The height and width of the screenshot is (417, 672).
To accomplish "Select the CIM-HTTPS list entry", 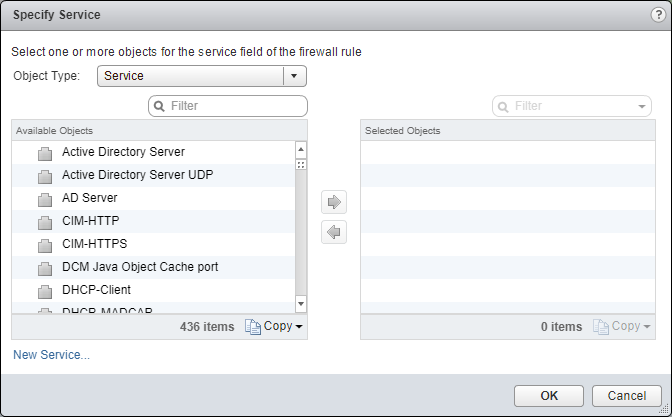I will (94, 244).
